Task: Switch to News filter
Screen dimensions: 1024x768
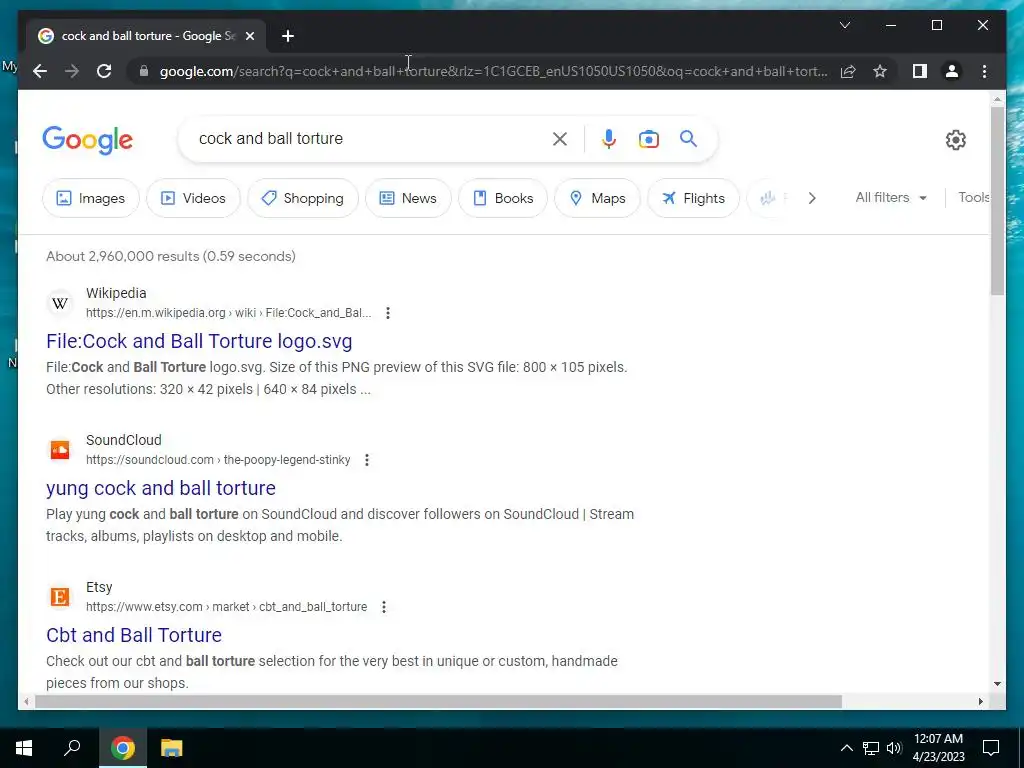Action: pyautogui.click(x=408, y=198)
